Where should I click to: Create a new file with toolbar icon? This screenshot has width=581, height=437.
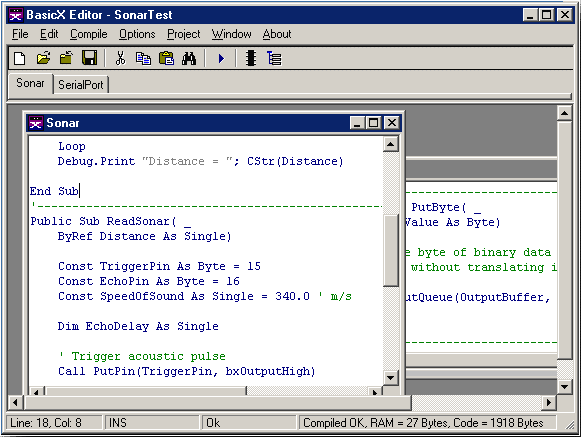click(x=20, y=59)
